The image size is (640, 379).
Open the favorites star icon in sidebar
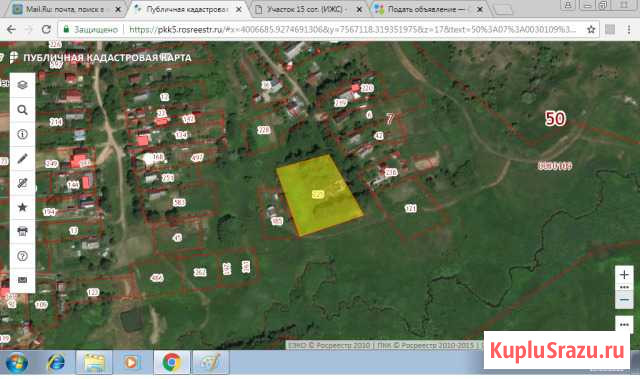click(x=22, y=207)
